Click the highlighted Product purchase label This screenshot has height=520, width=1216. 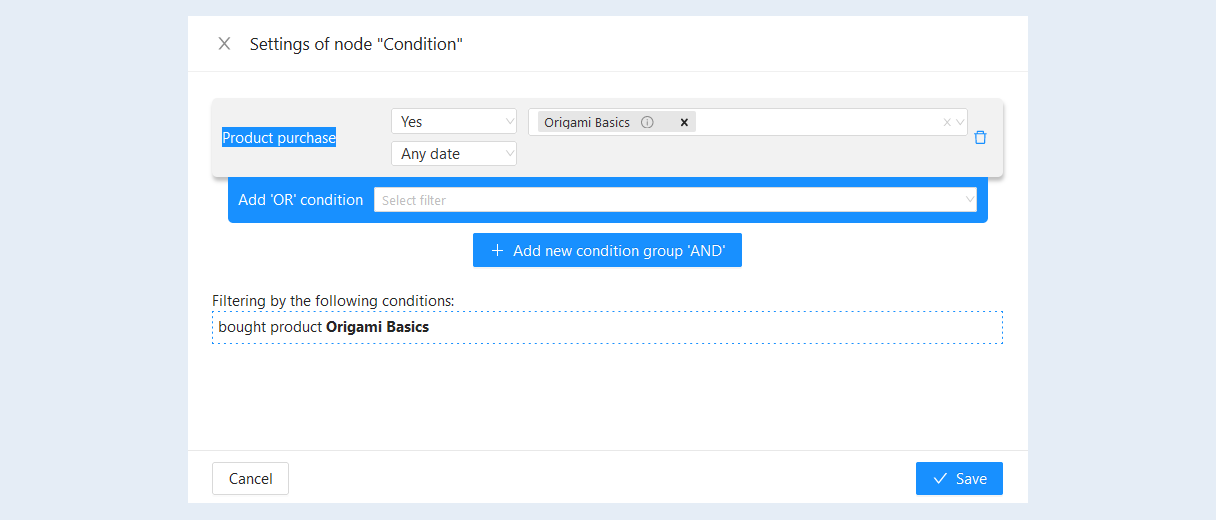coord(279,138)
